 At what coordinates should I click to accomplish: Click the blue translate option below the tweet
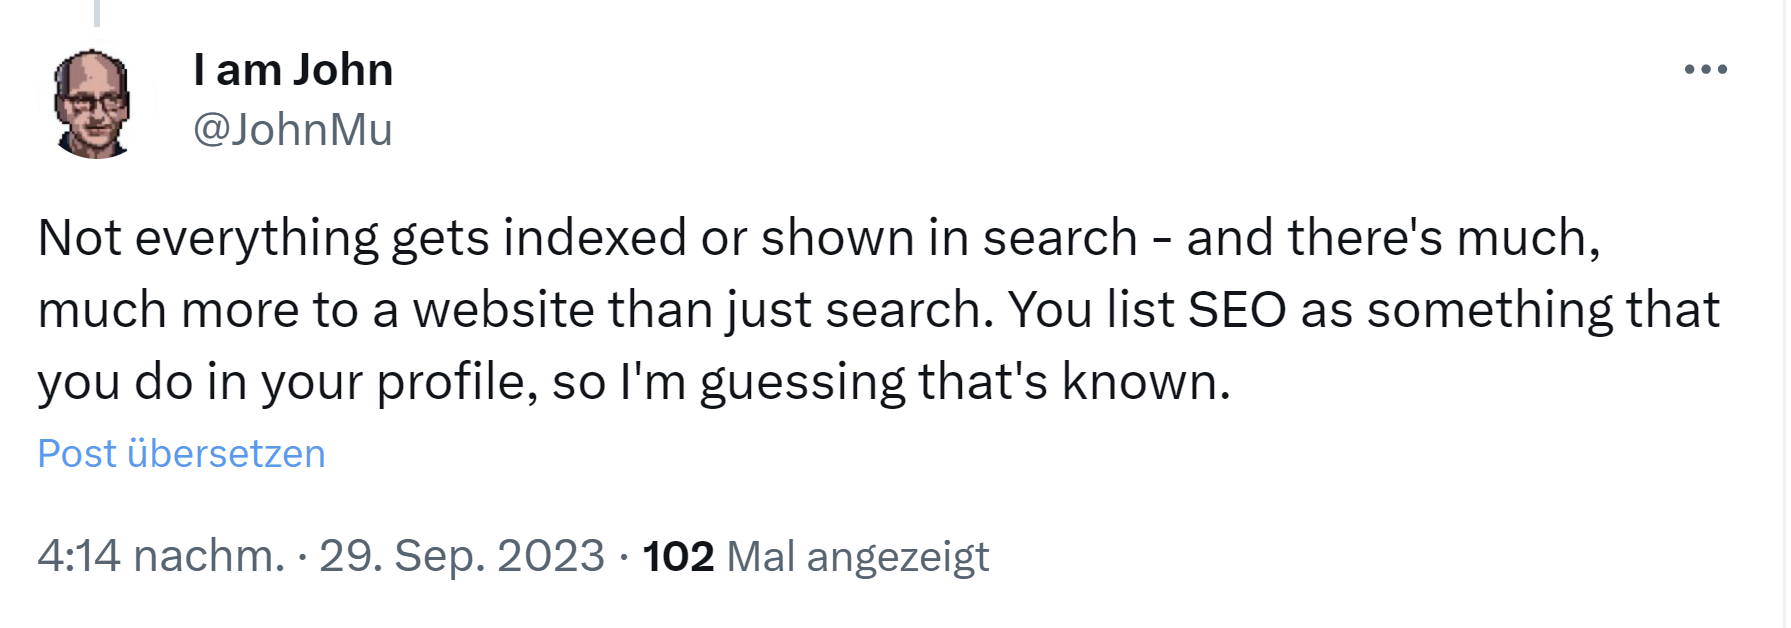coord(181,455)
